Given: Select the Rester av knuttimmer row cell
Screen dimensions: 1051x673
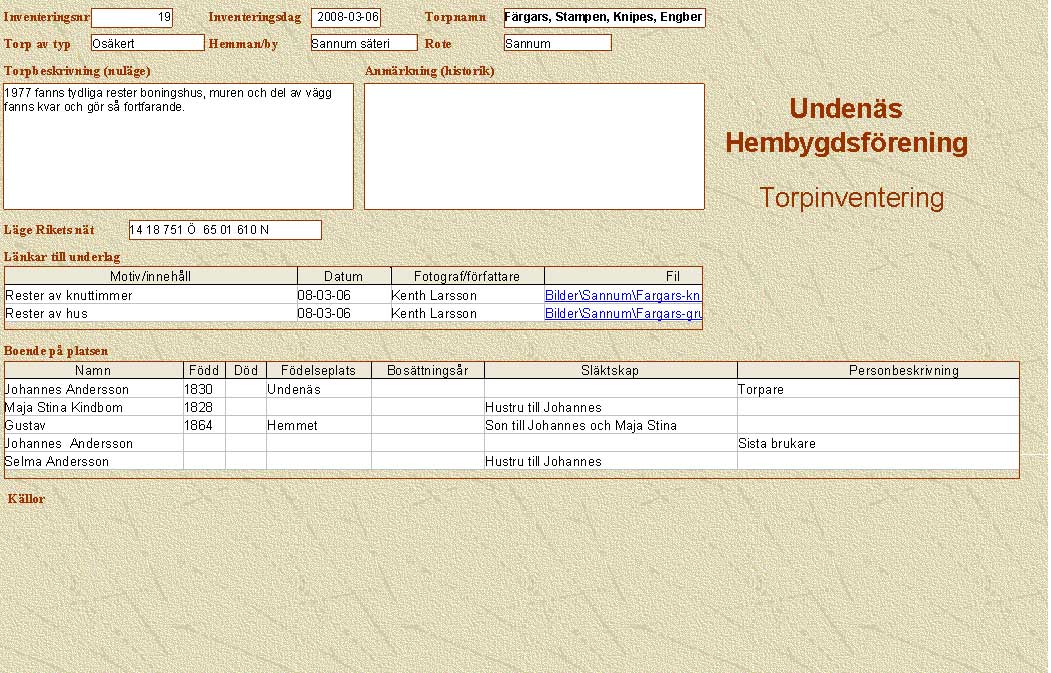Looking at the screenshot, I should (150, 296).
